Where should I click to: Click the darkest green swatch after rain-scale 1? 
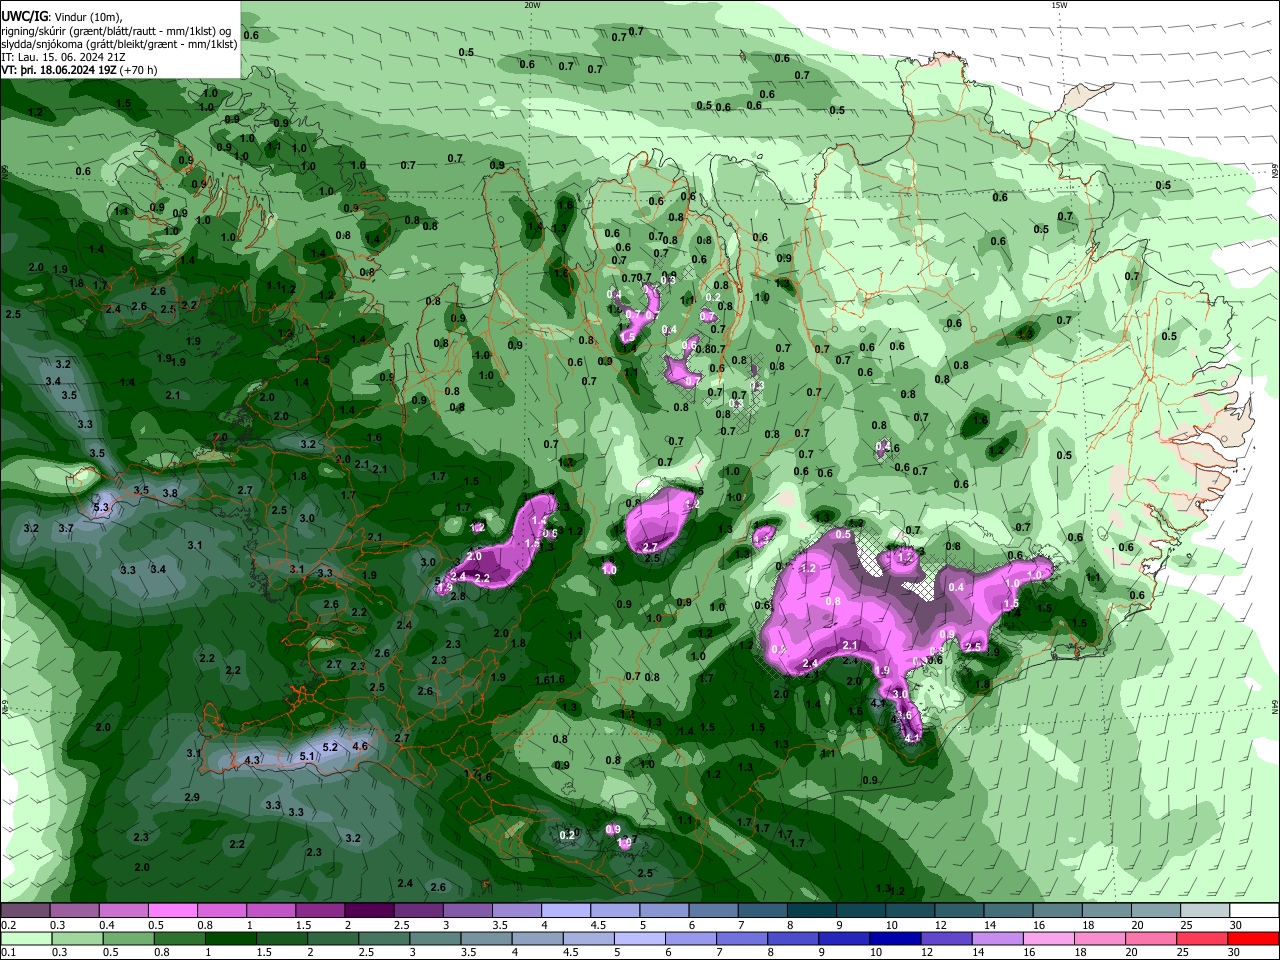(x=229, y=938)
